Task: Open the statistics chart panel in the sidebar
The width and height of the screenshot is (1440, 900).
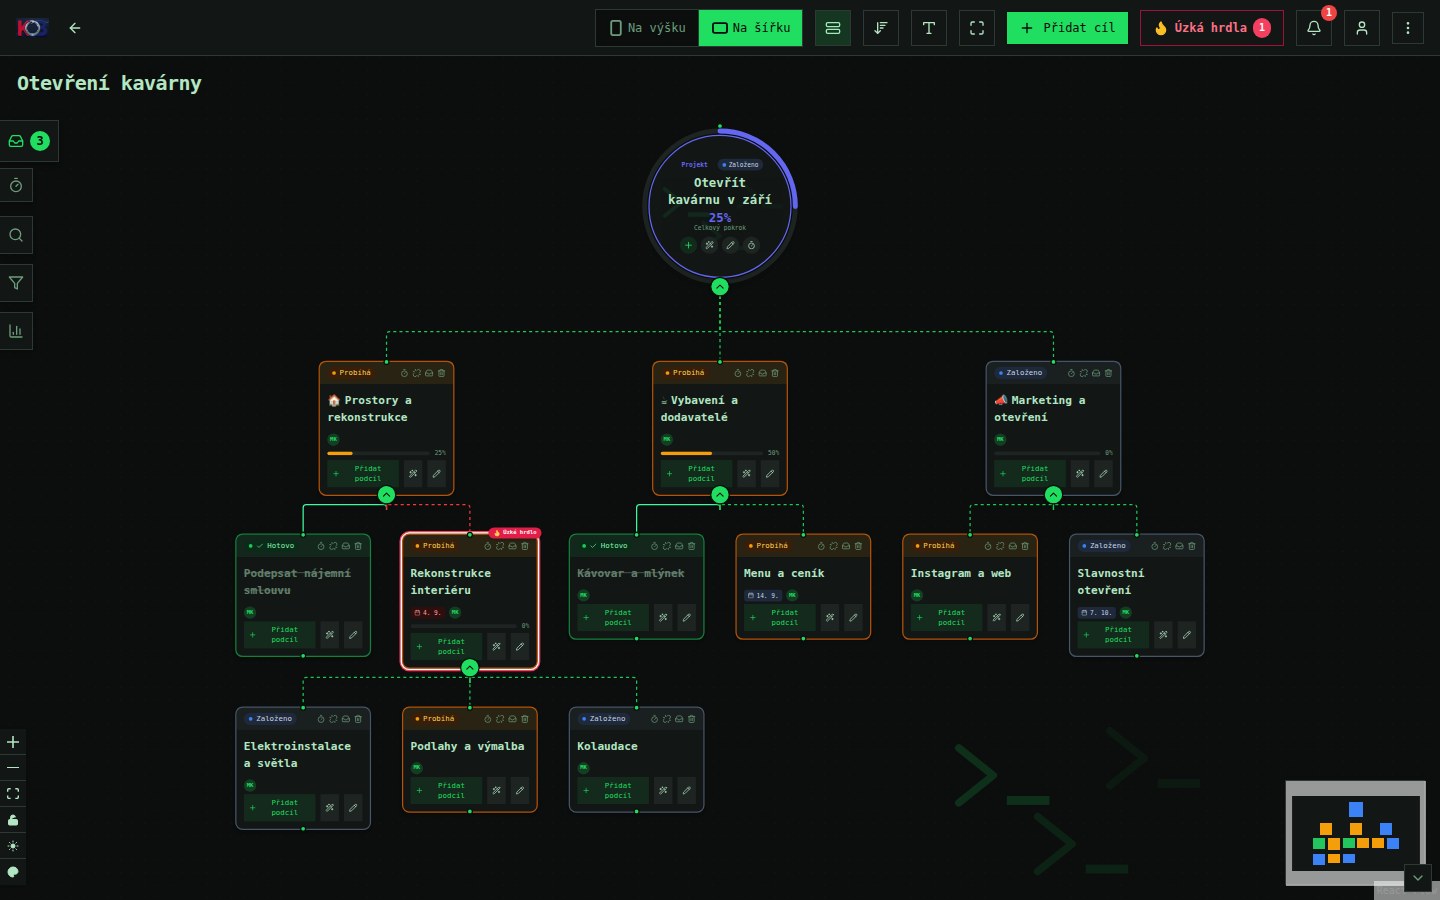Action: [16, 331]
